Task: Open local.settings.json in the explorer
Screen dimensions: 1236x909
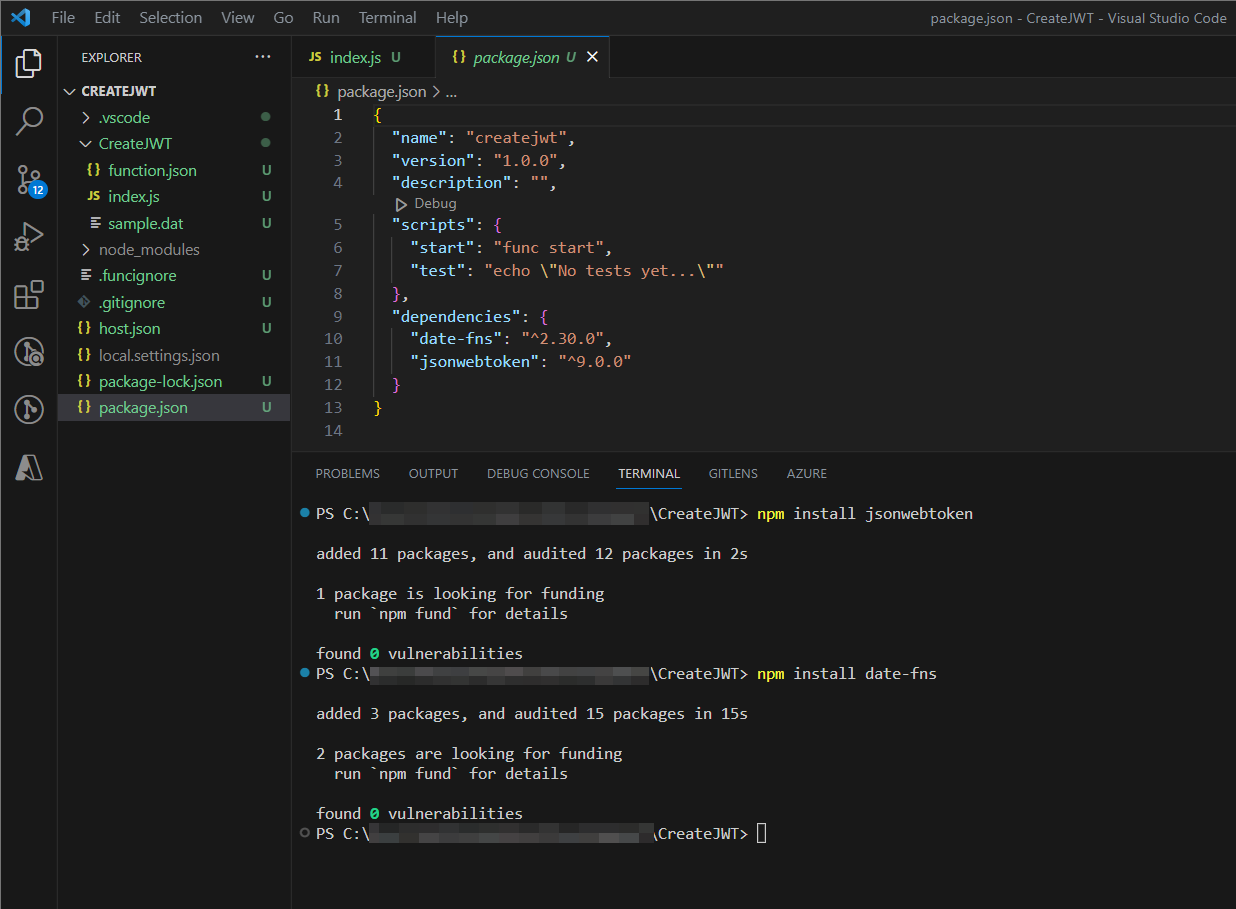Action: tap(174, 355)
